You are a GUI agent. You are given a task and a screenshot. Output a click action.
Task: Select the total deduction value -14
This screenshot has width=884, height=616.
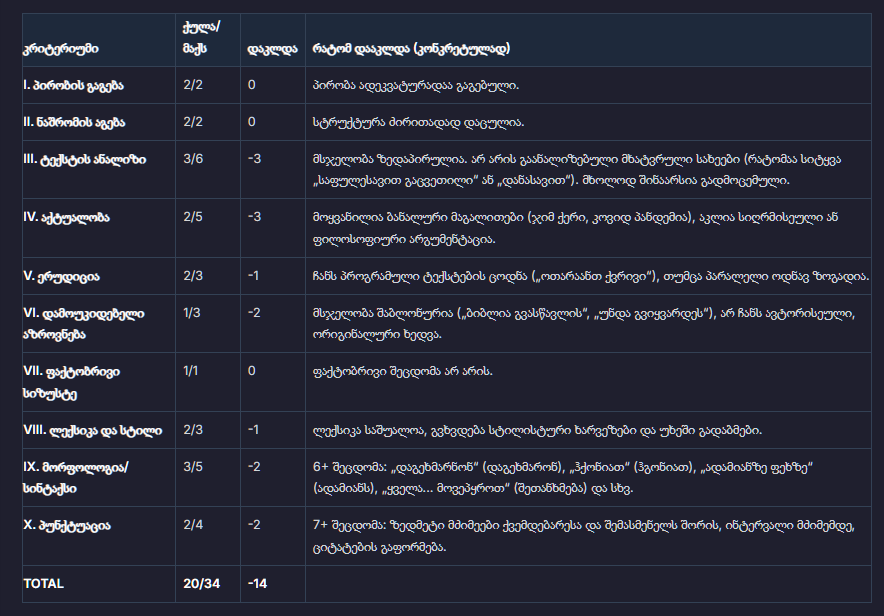[258, 583]
